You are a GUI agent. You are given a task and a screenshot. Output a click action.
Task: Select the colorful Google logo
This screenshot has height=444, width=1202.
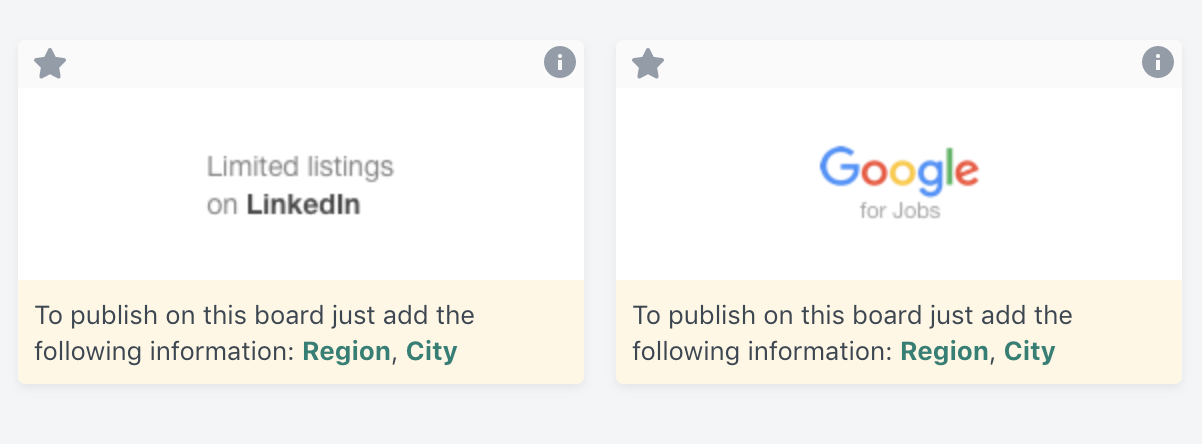click(899, 170)
